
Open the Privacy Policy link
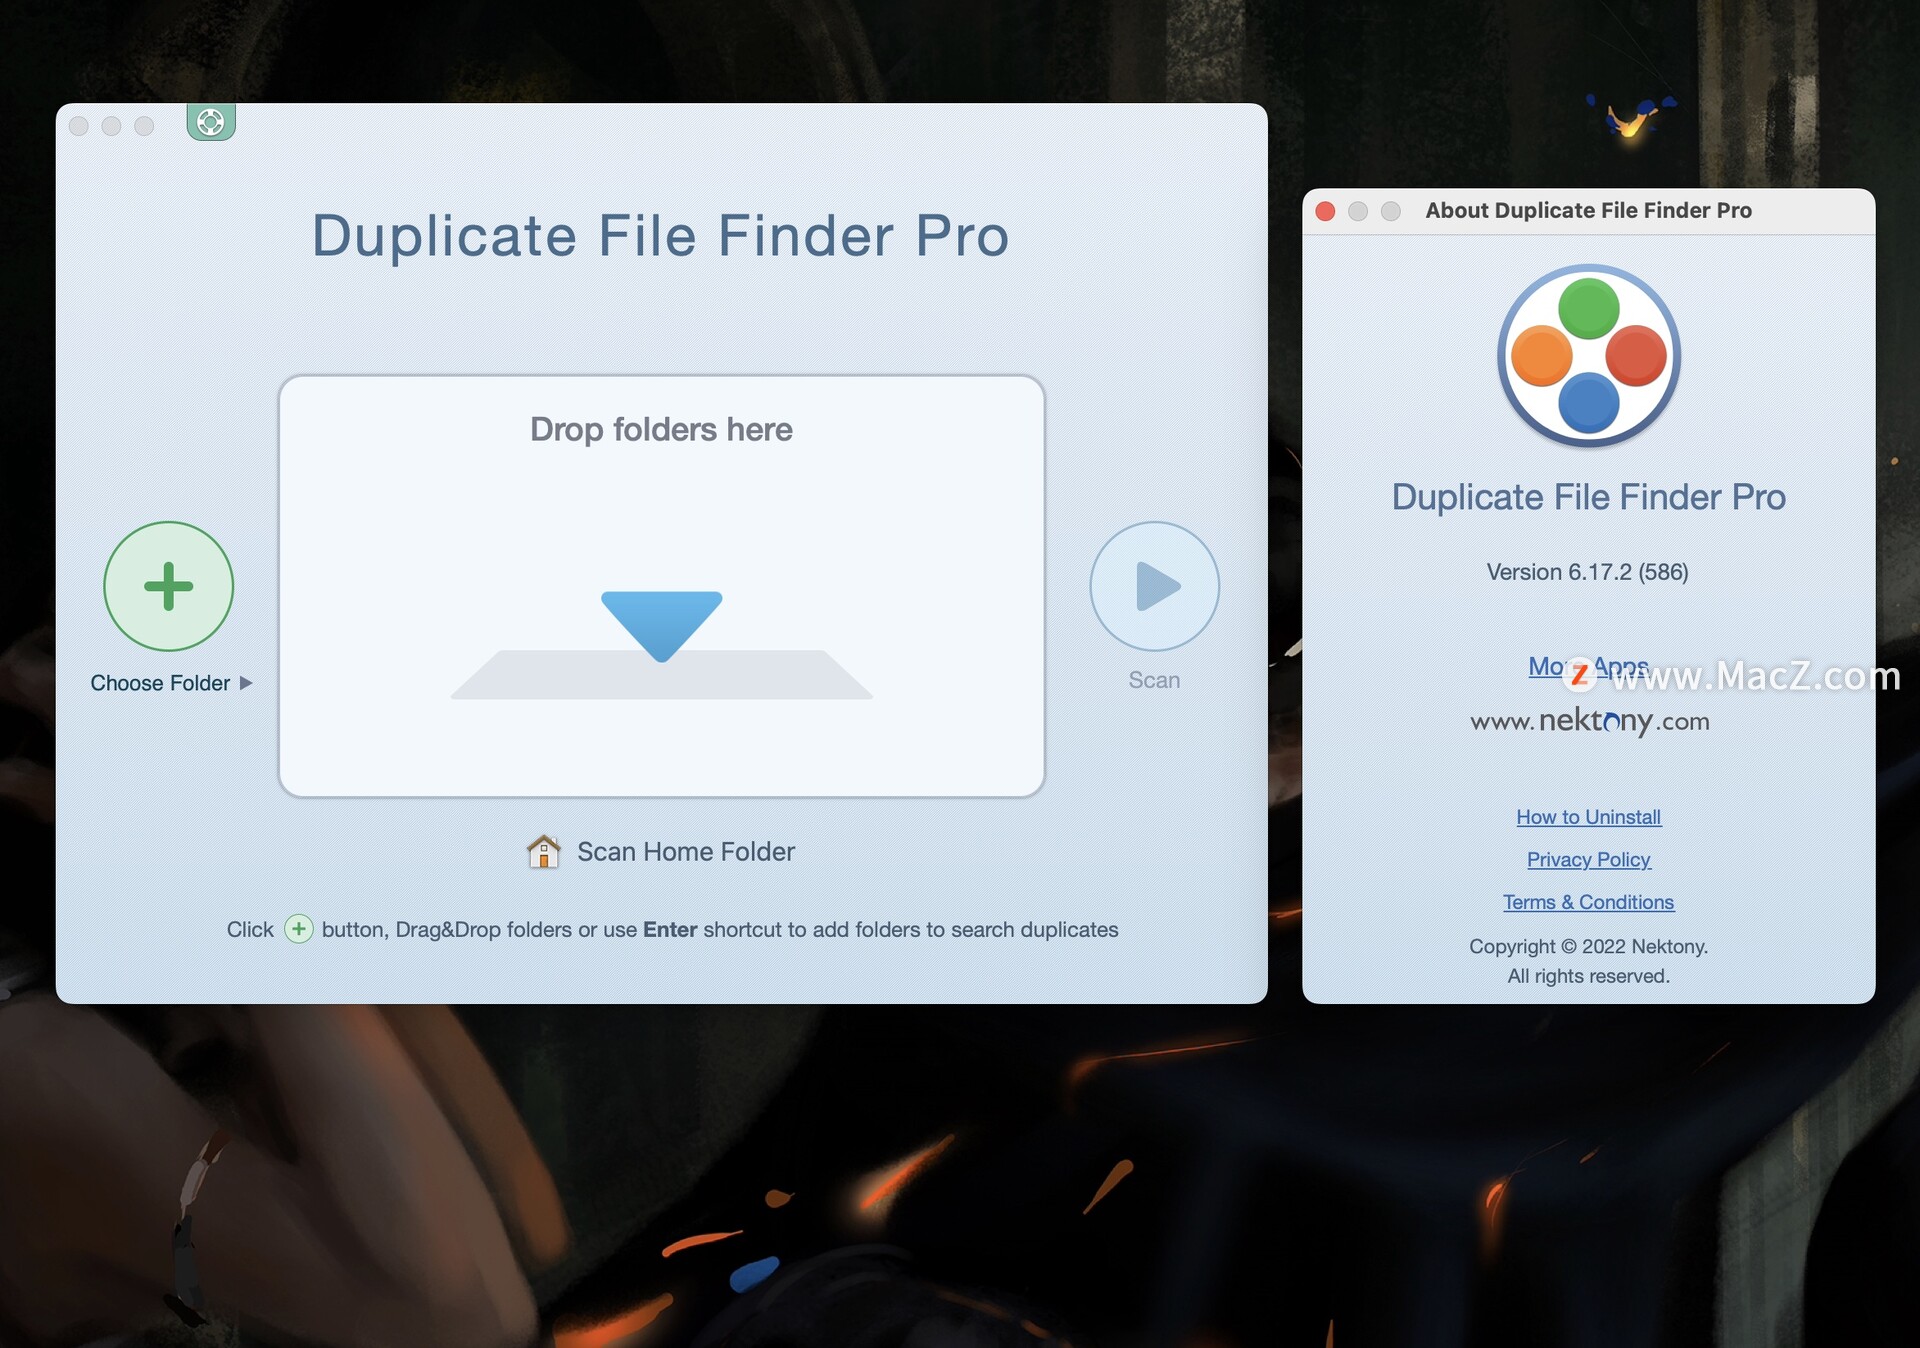pos(1588,859)
